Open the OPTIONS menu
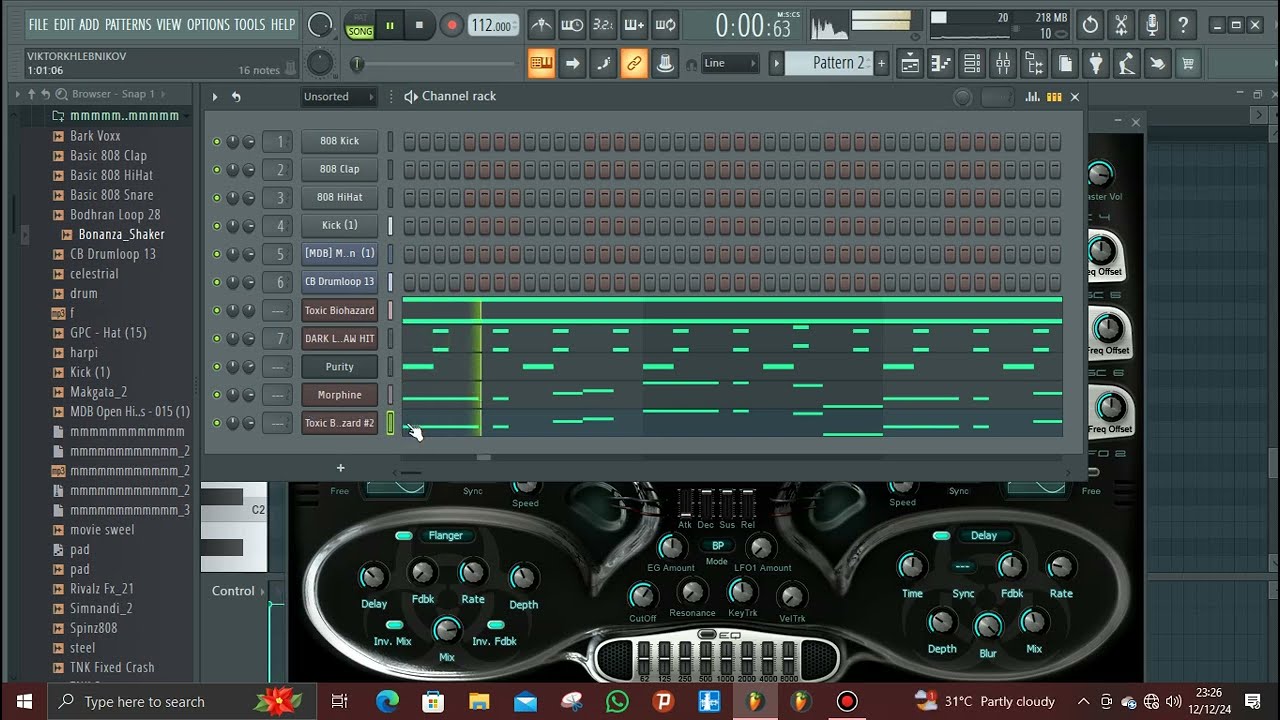Viewport: 1280px width, 720px height. point(208,24)
